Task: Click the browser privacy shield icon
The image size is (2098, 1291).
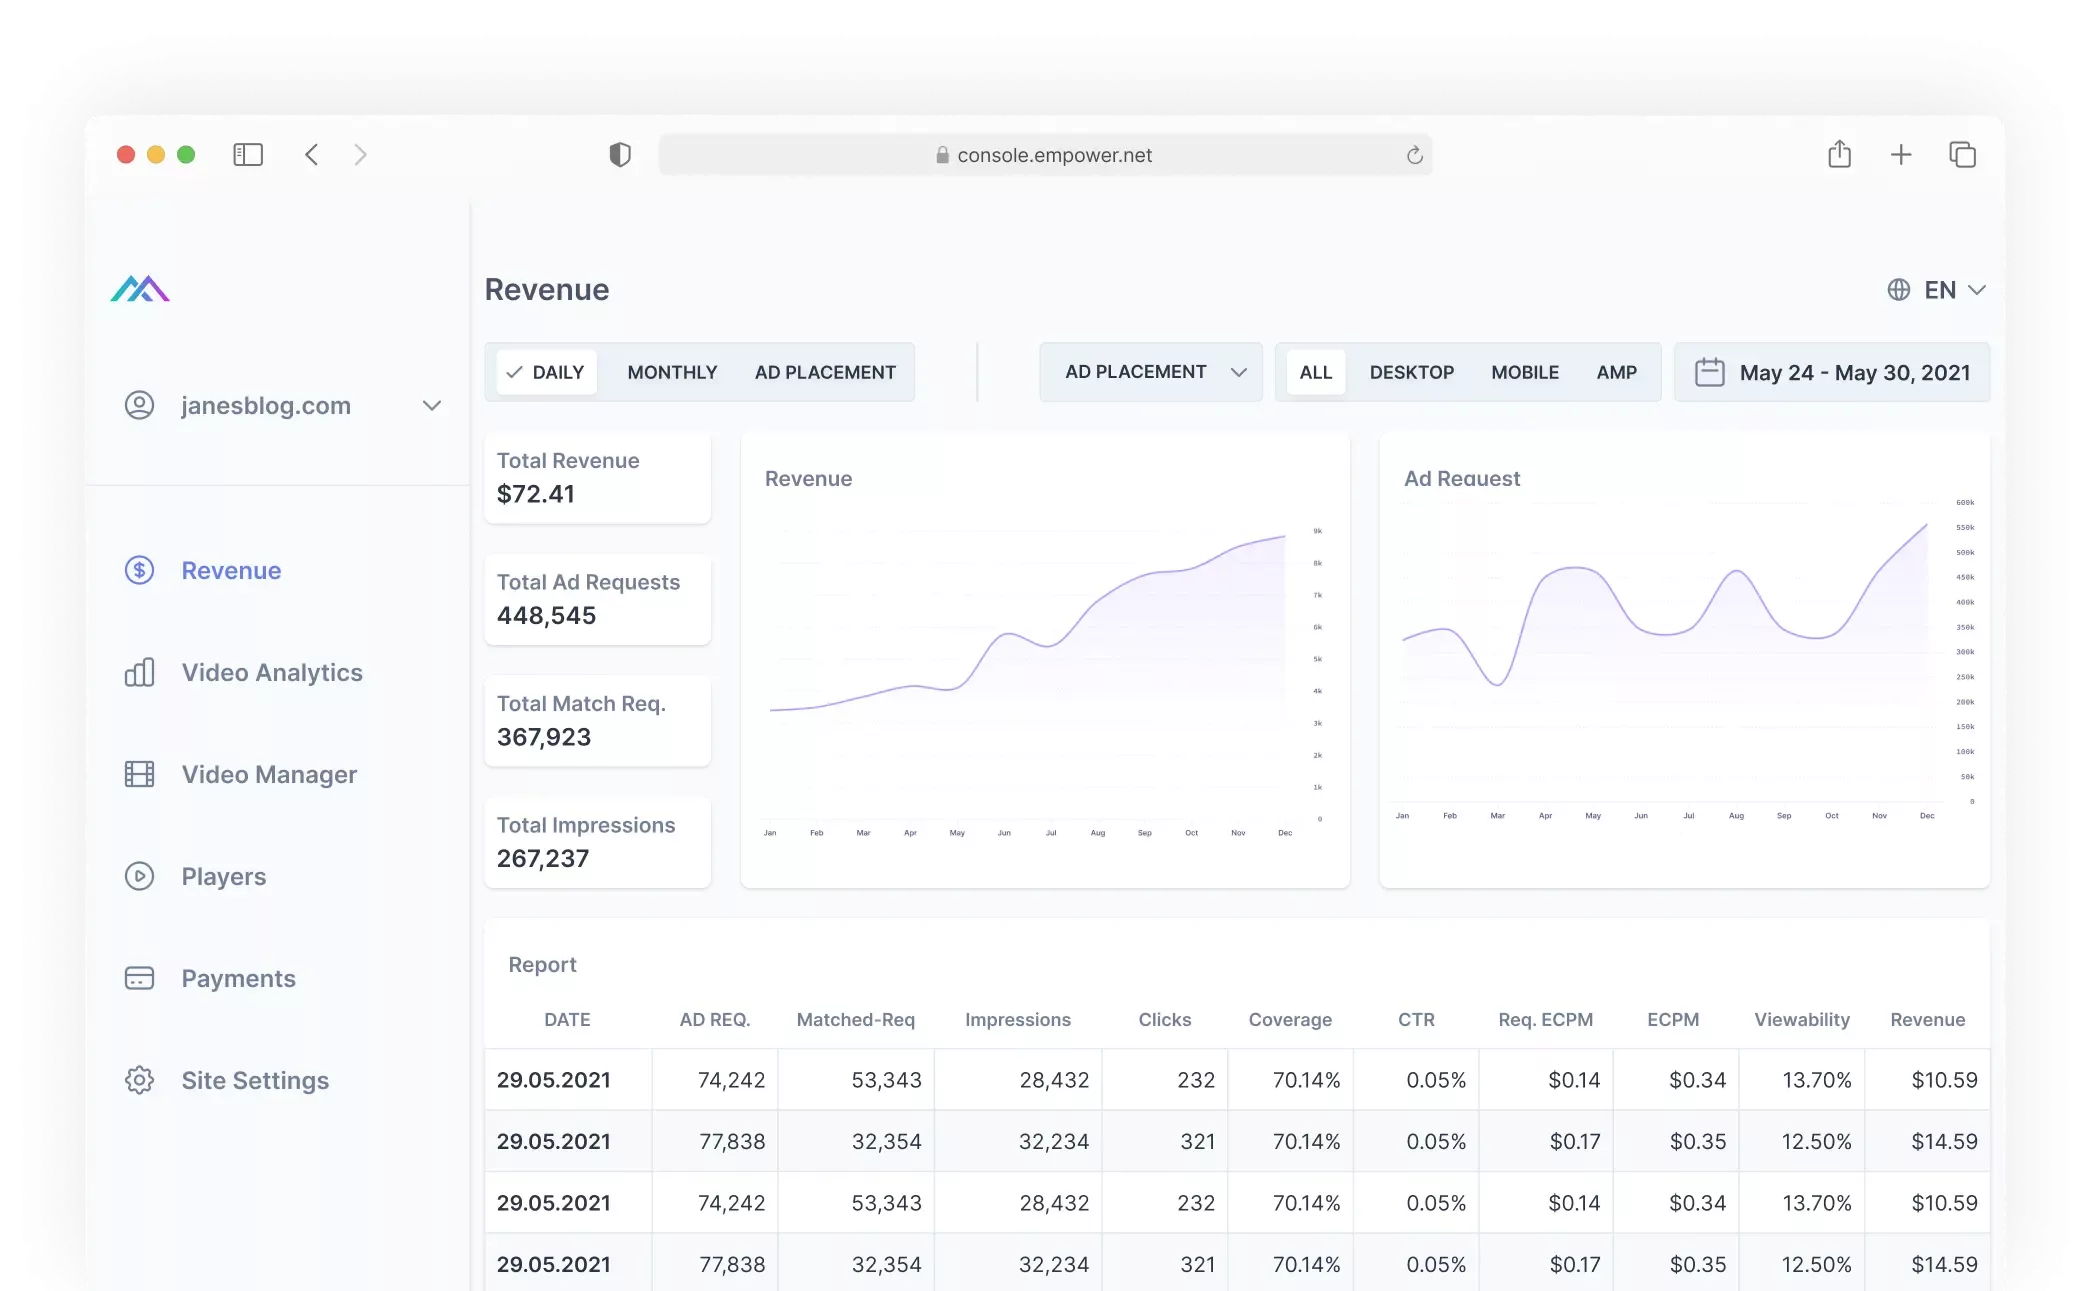Action: click(620, 155)
